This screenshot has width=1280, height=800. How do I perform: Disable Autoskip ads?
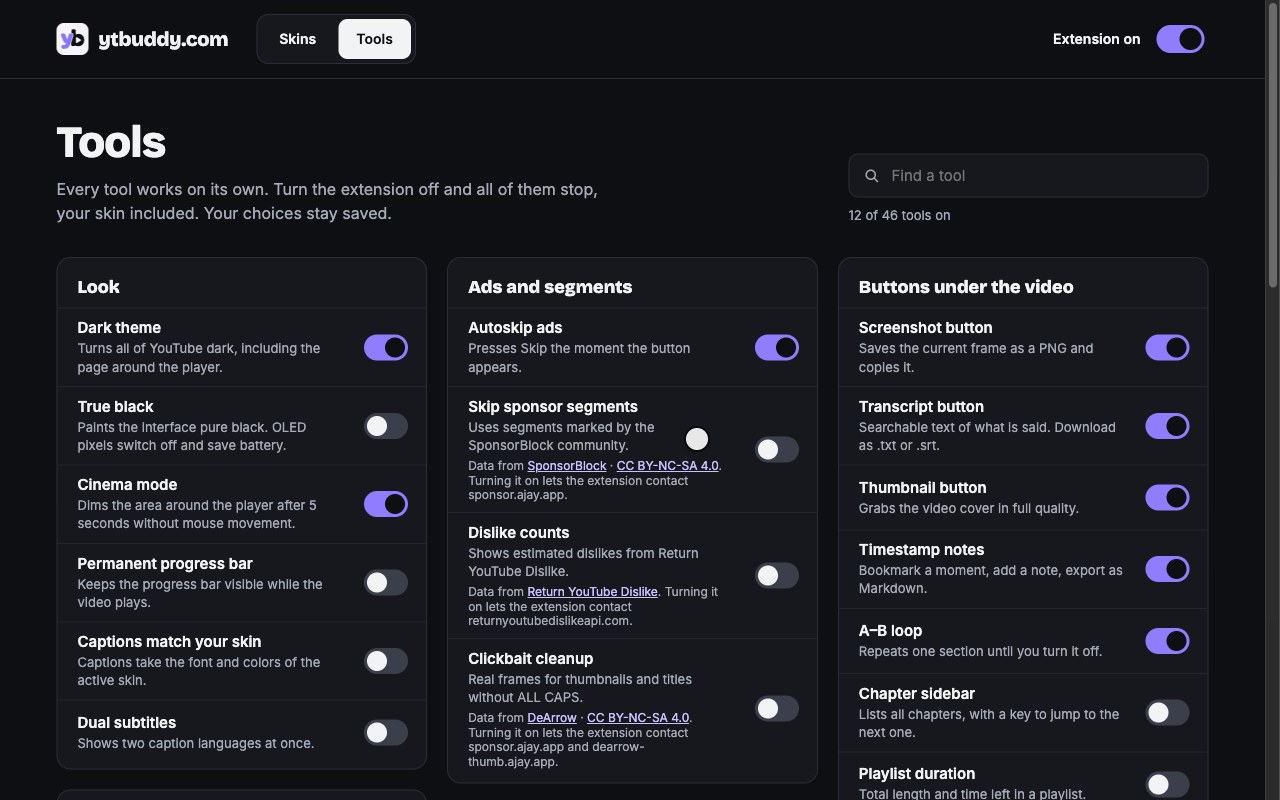coord(777,347)
